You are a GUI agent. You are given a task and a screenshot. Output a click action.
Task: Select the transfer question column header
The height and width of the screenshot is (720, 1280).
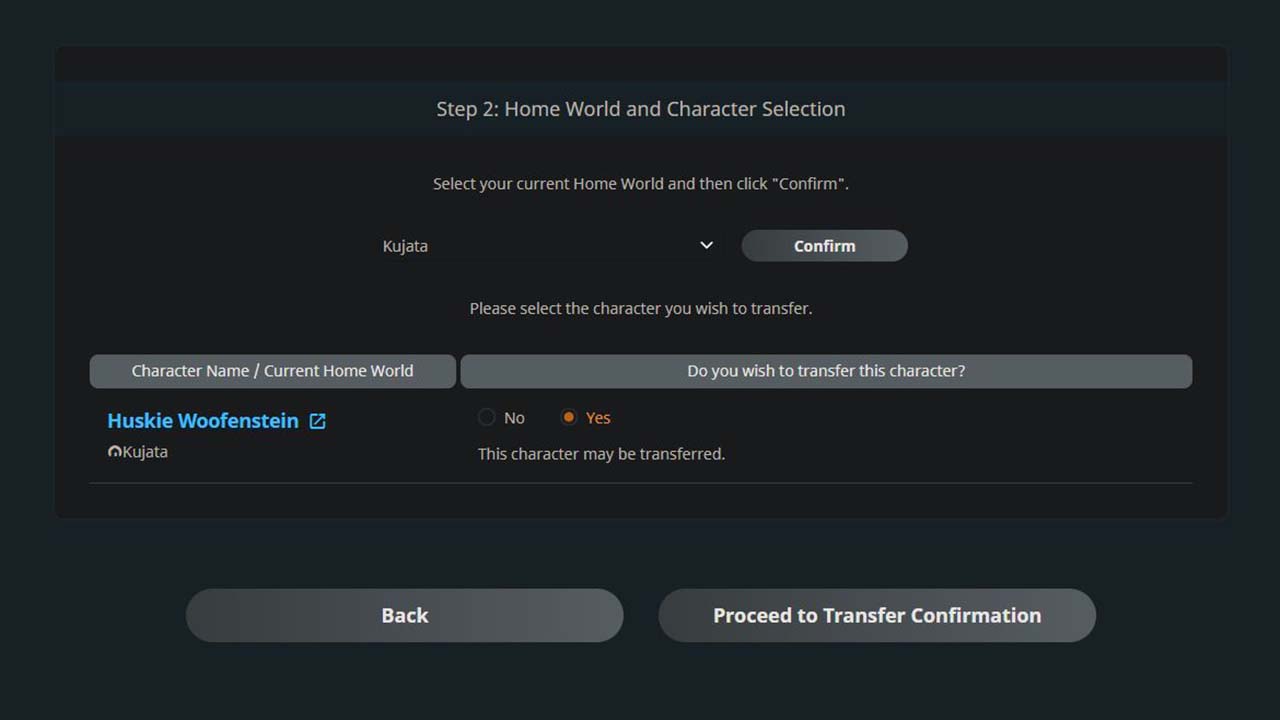point(825,371)
